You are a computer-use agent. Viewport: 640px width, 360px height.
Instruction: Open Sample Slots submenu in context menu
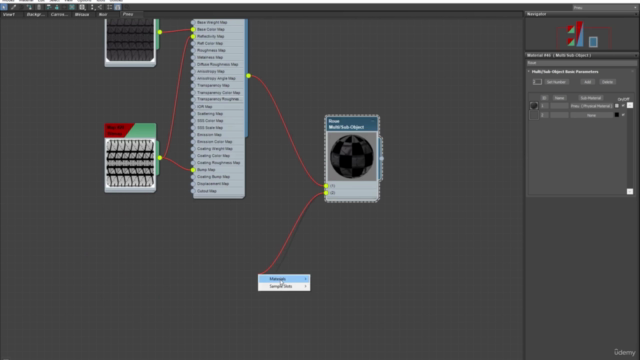click(284, 286)
